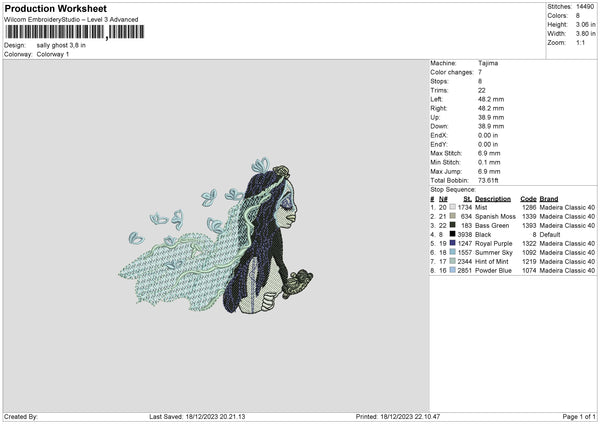600x424 pixels.
Task: Click the barcode at the top
Action: click(x=75, y=32)
